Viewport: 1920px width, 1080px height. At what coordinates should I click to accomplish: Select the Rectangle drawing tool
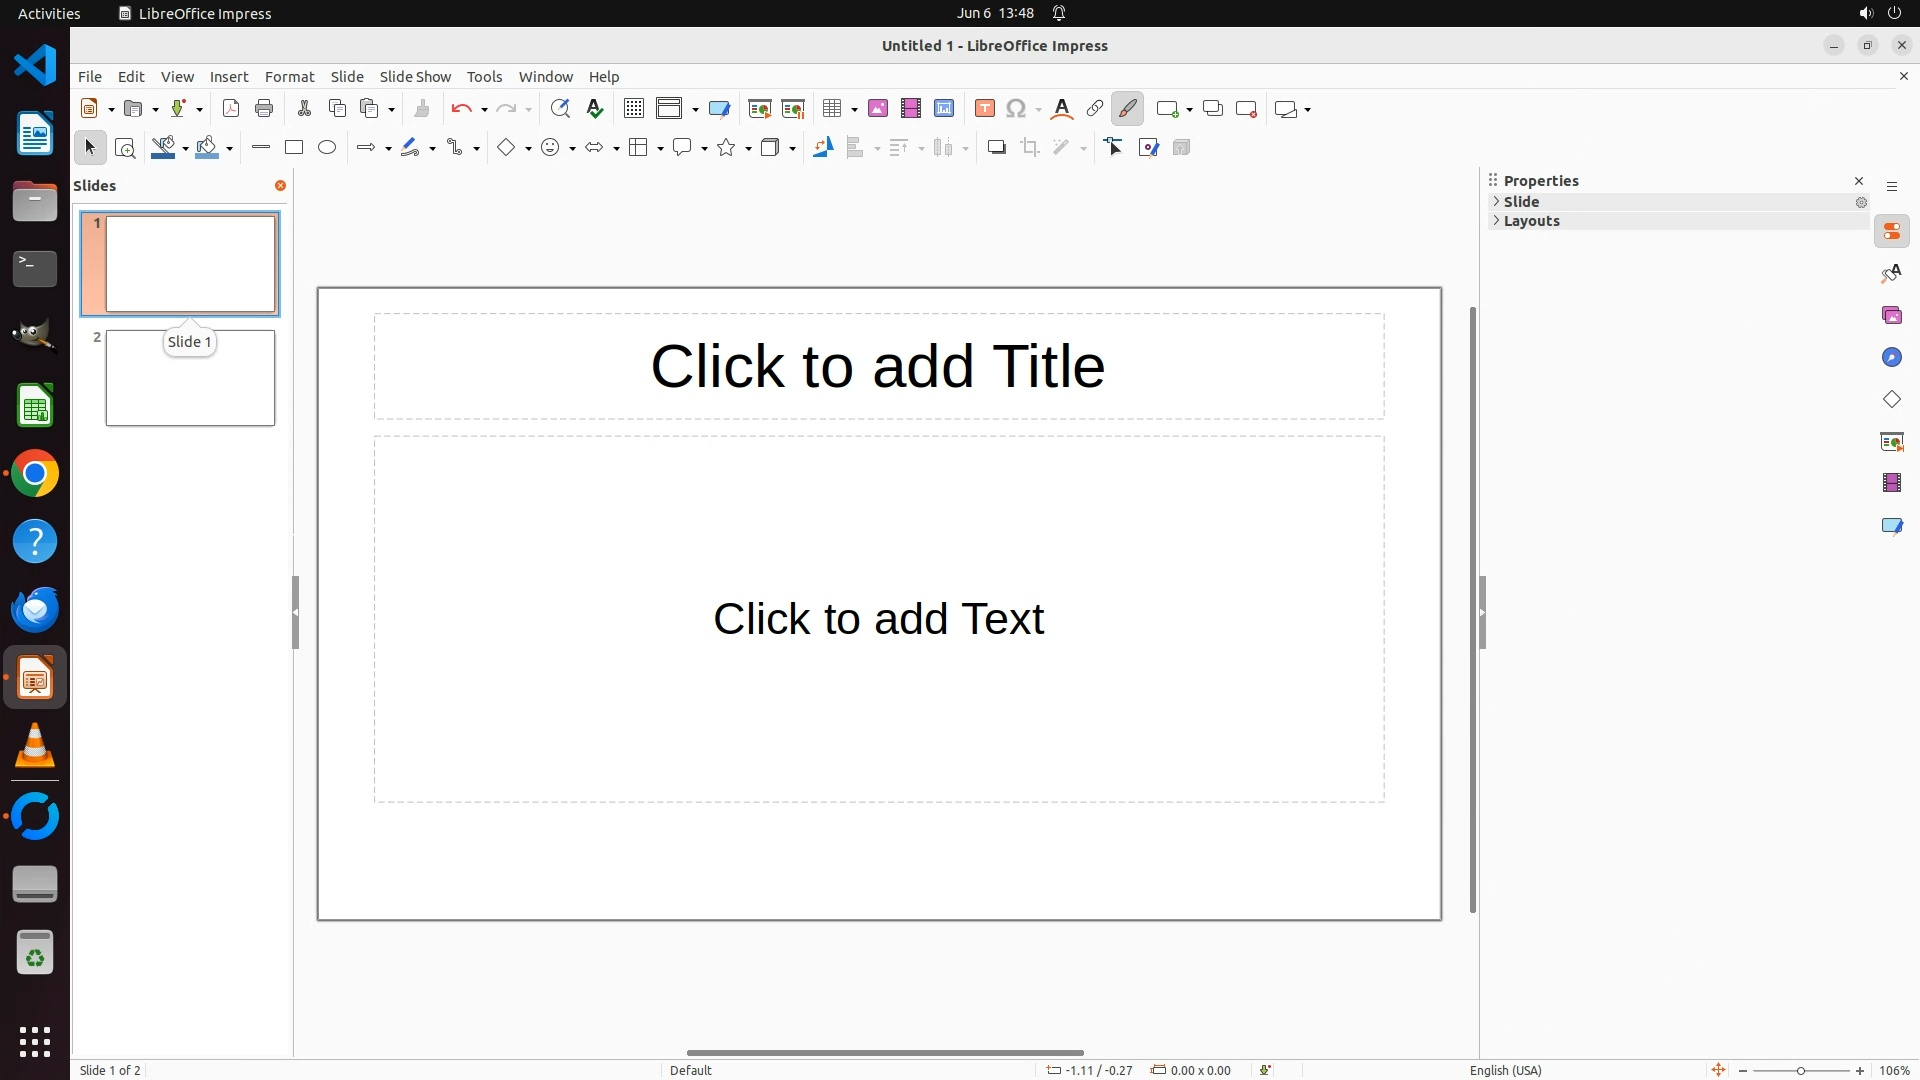pyautogui.click(x=293, y=148)
